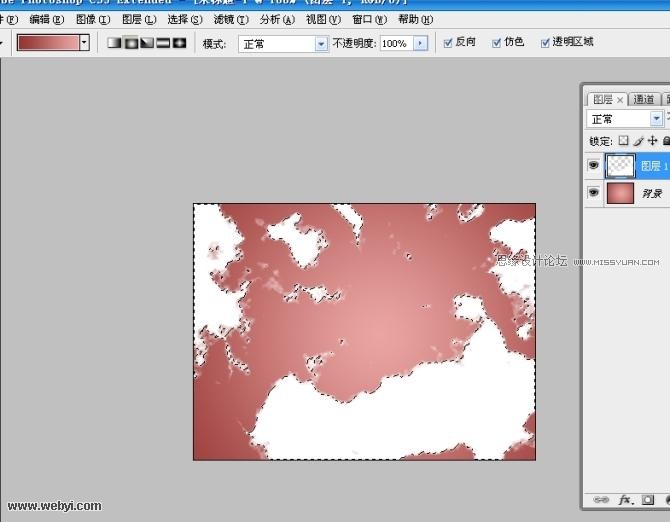Open the 图层(L) menu
670x522 pixels.
(x=139, y=20)
